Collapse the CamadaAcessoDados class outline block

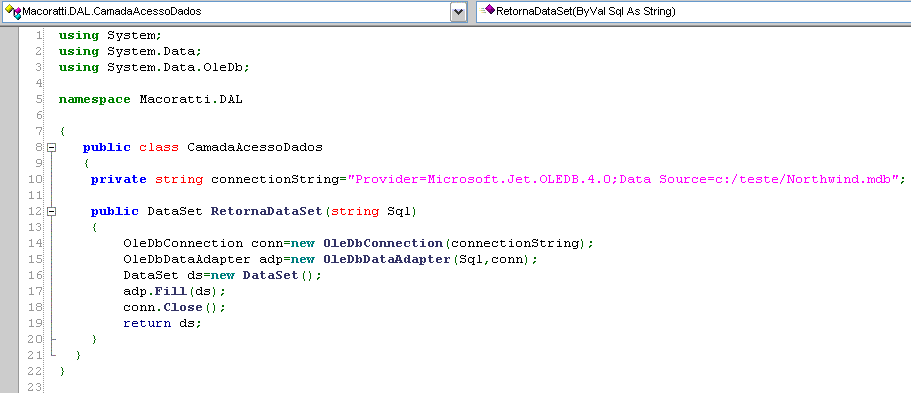pyautogui.click(x=52, y=148)
